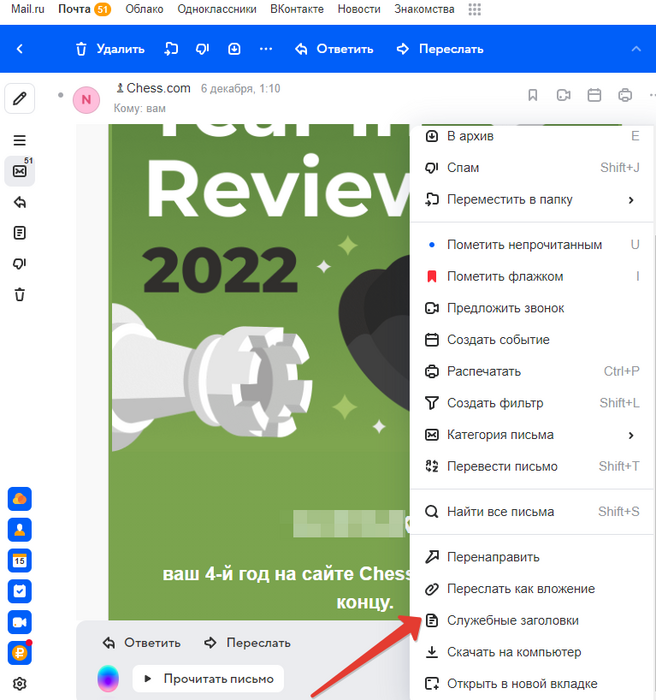Screen dimensions: 656x700
Task: Open the Знакомства link
Action: [x=424, y=9]
